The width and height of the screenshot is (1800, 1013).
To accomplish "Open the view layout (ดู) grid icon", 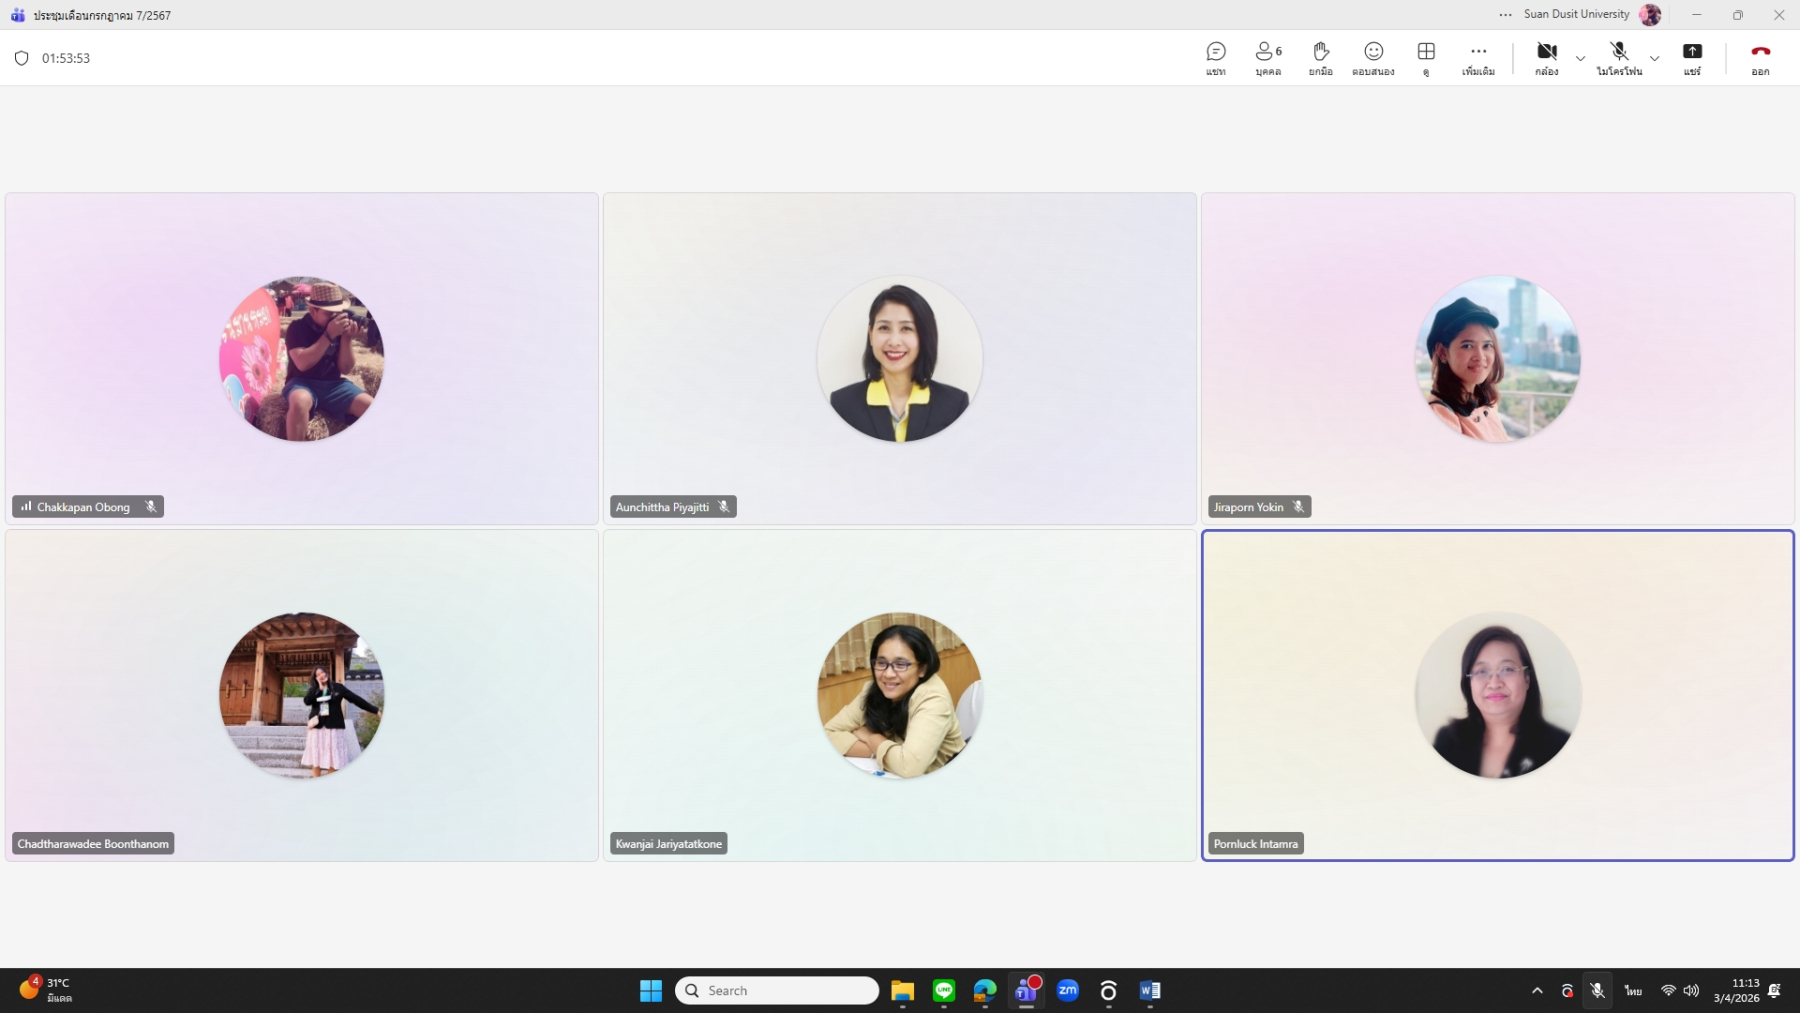I will pos(1426,58).
